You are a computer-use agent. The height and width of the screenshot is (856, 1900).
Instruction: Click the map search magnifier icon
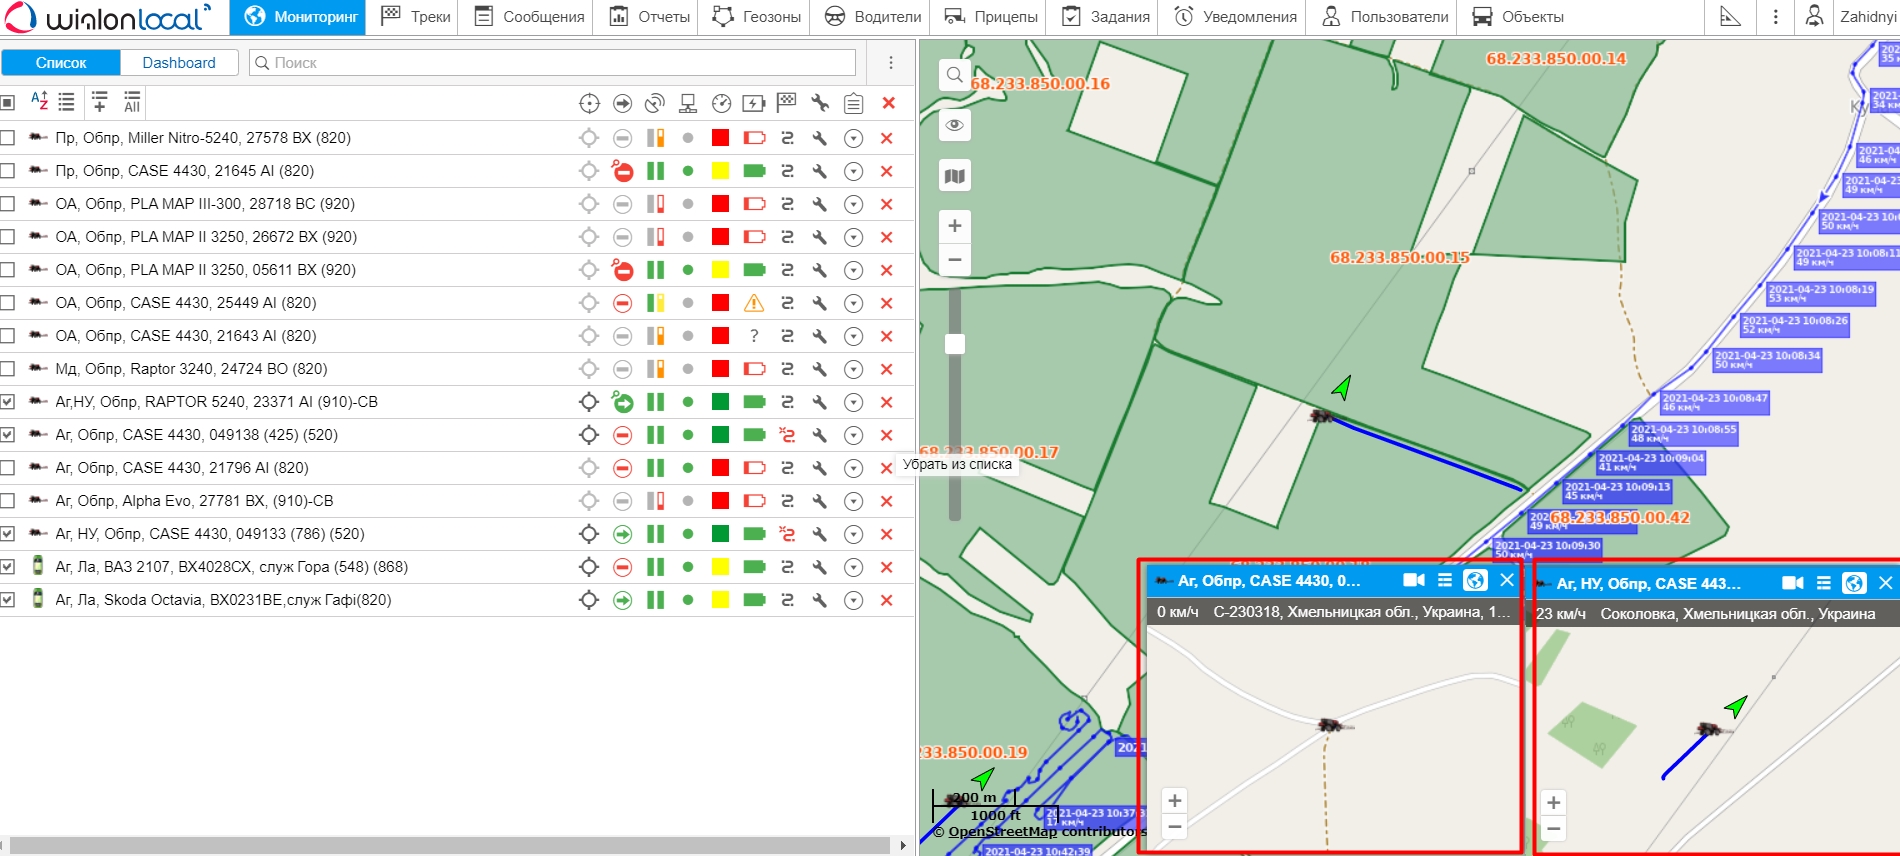click(x=955, y=75)
